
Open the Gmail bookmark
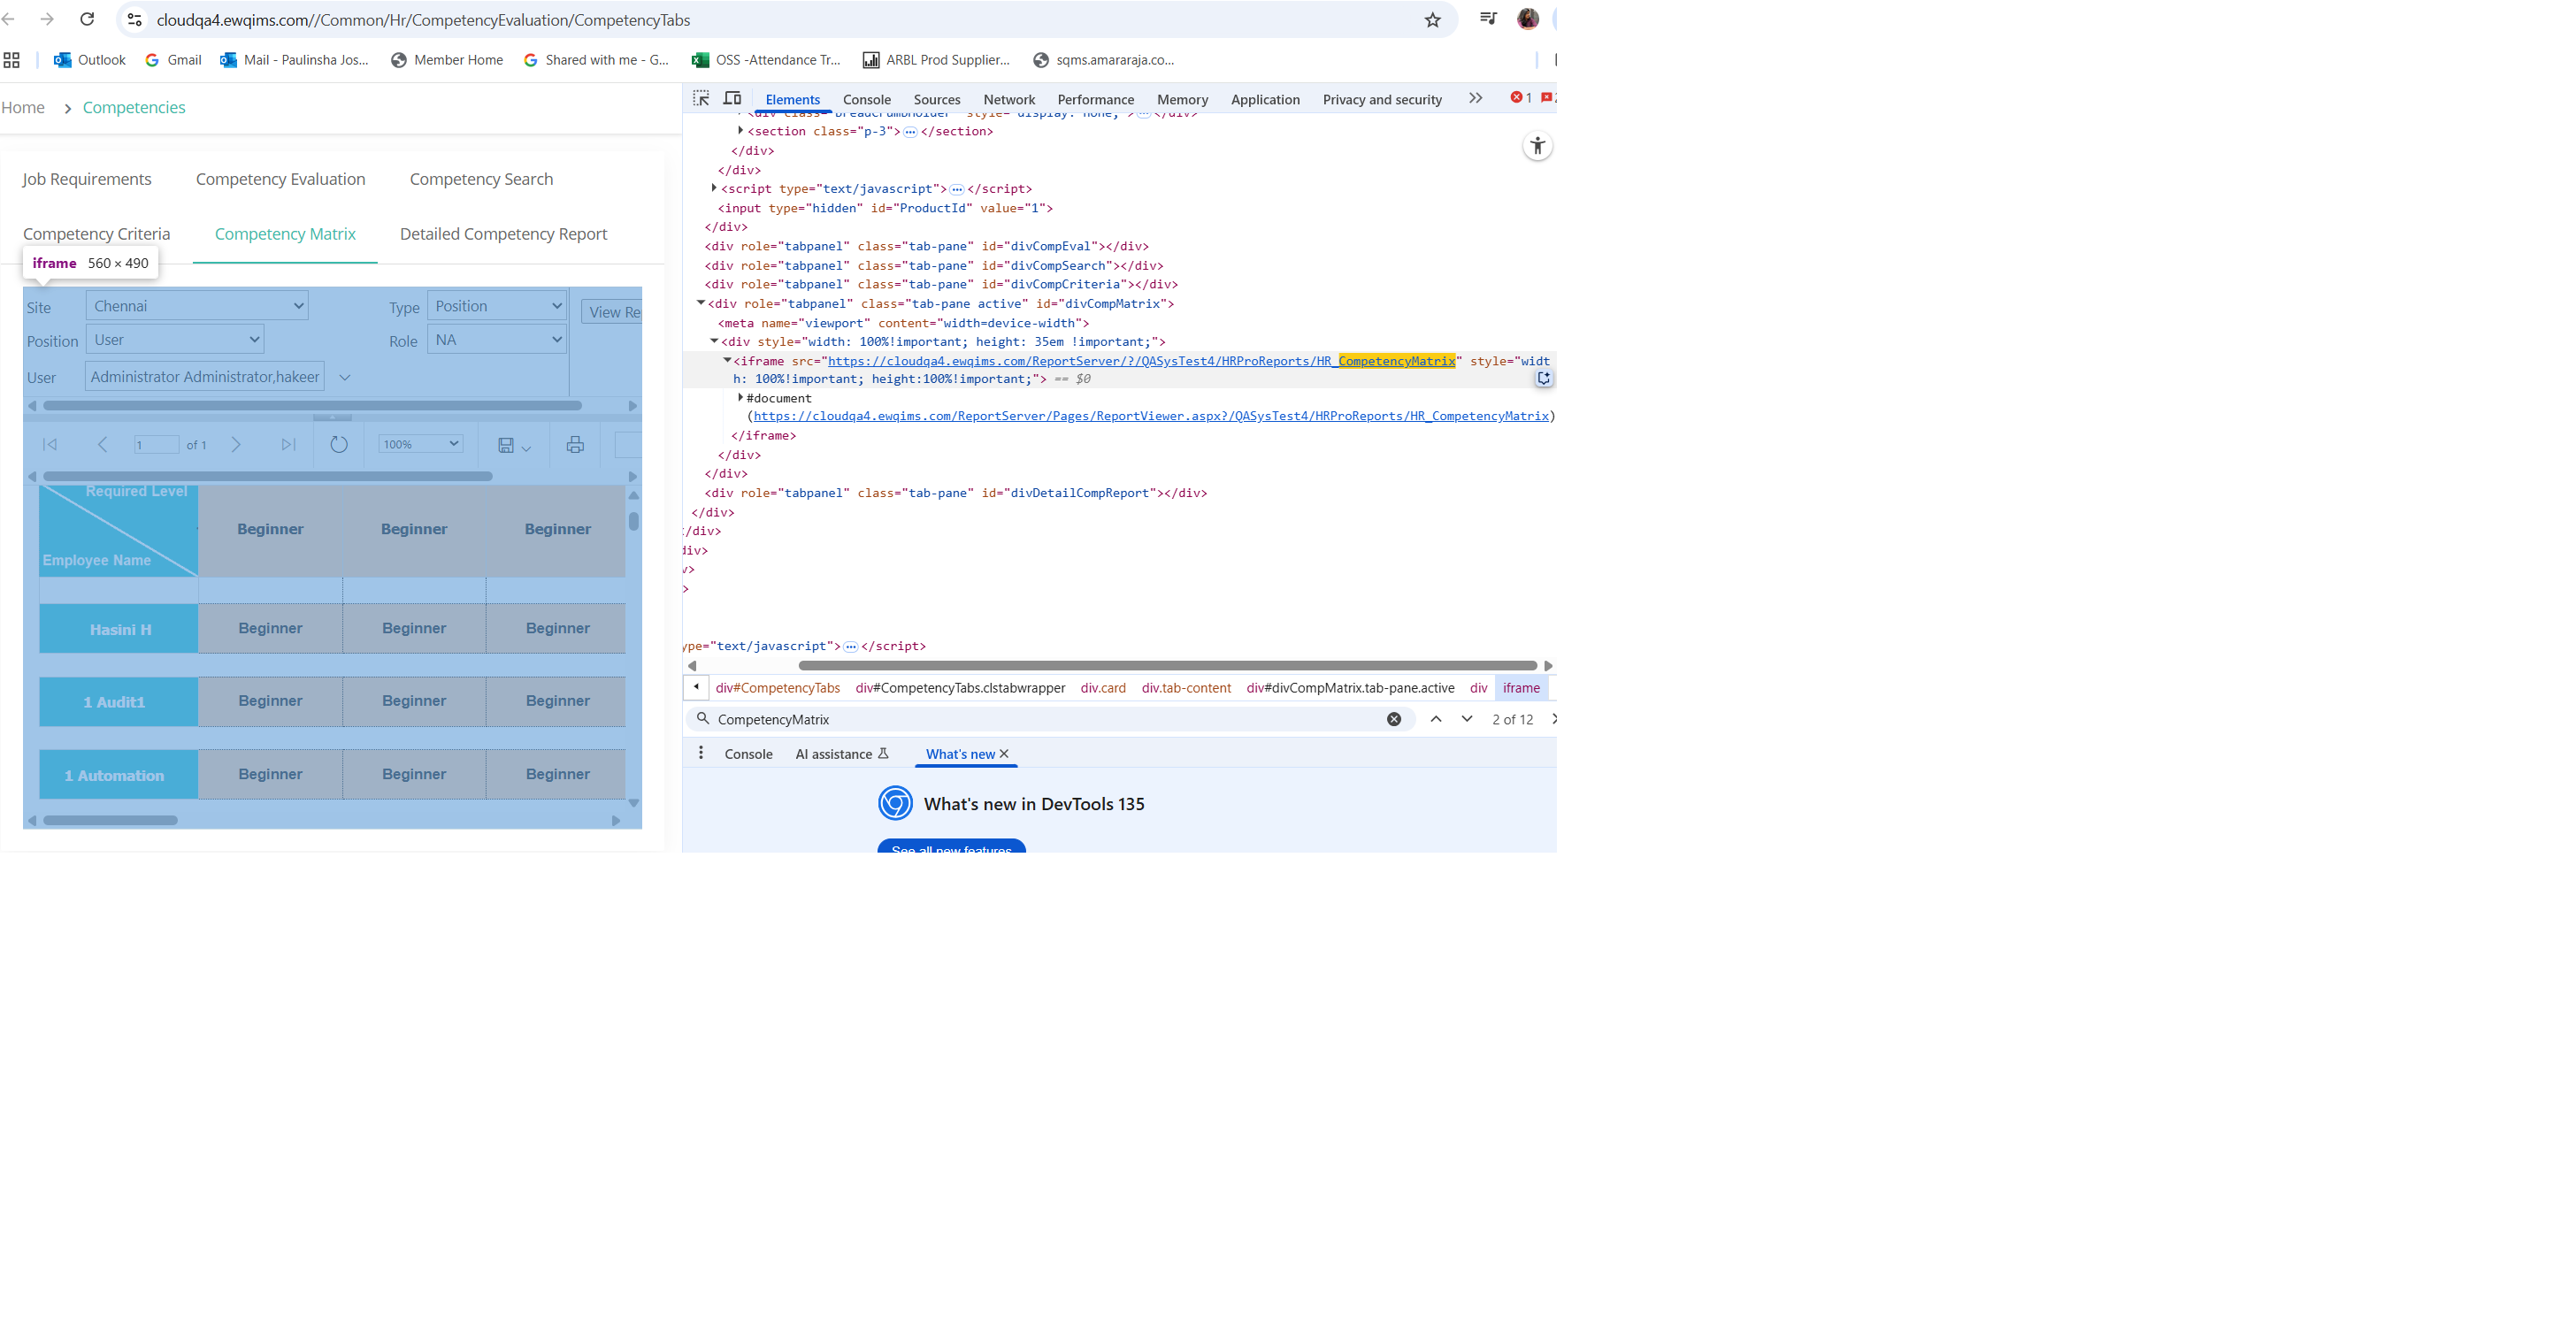click(173, 60)
